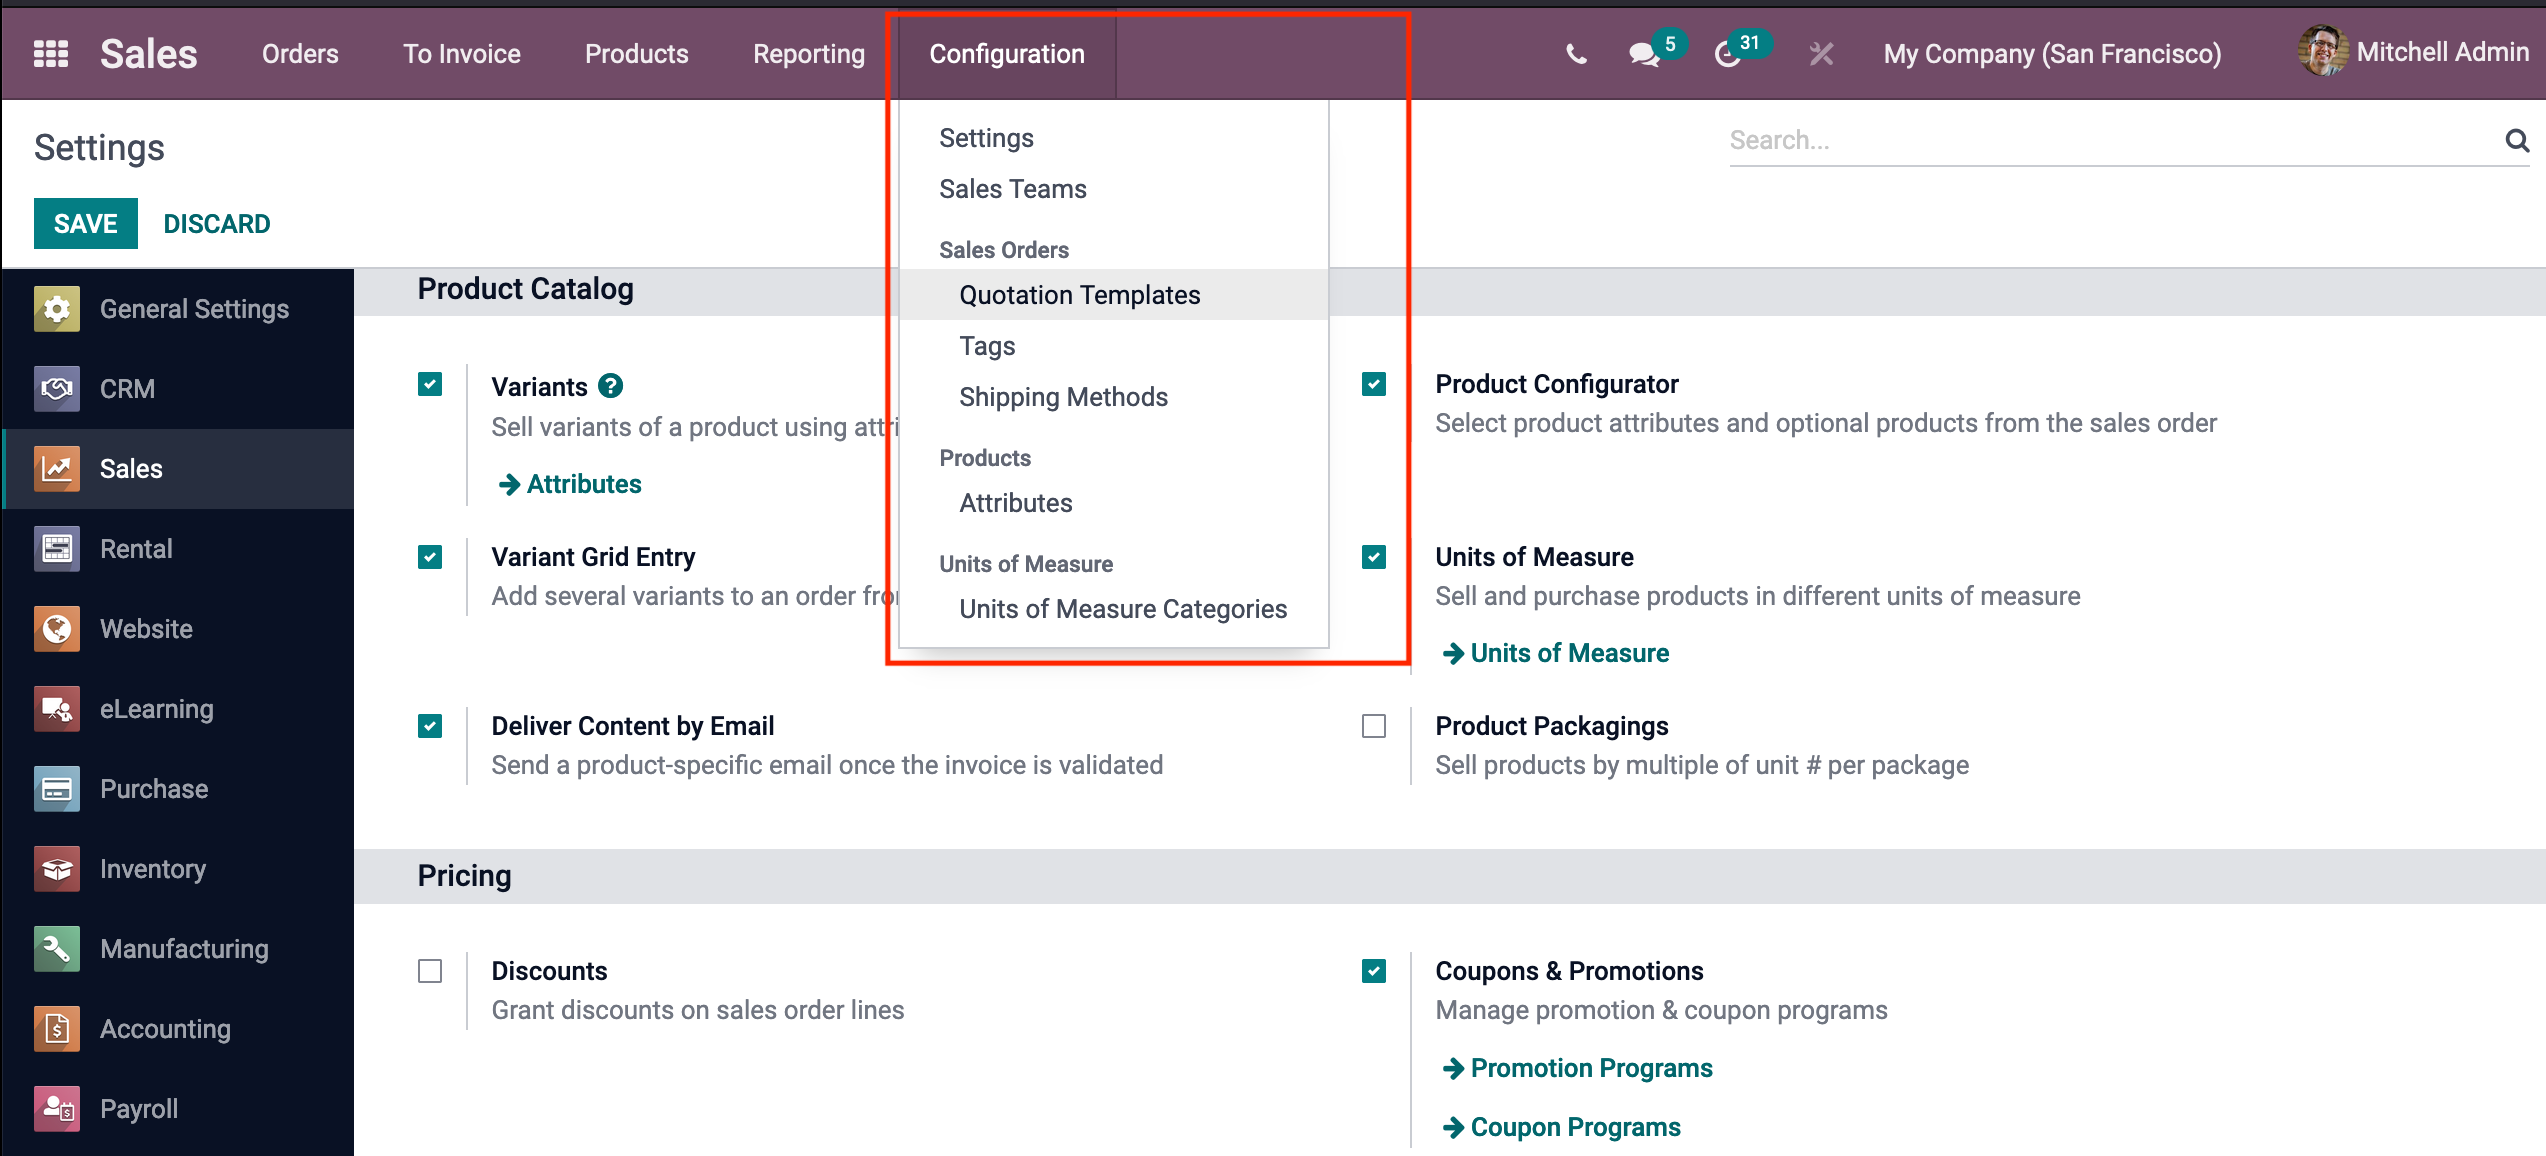Viewport: 2546px width, 1156px height.
Task: Open the conversations chat bubble icon
Action: [1644, 54]
